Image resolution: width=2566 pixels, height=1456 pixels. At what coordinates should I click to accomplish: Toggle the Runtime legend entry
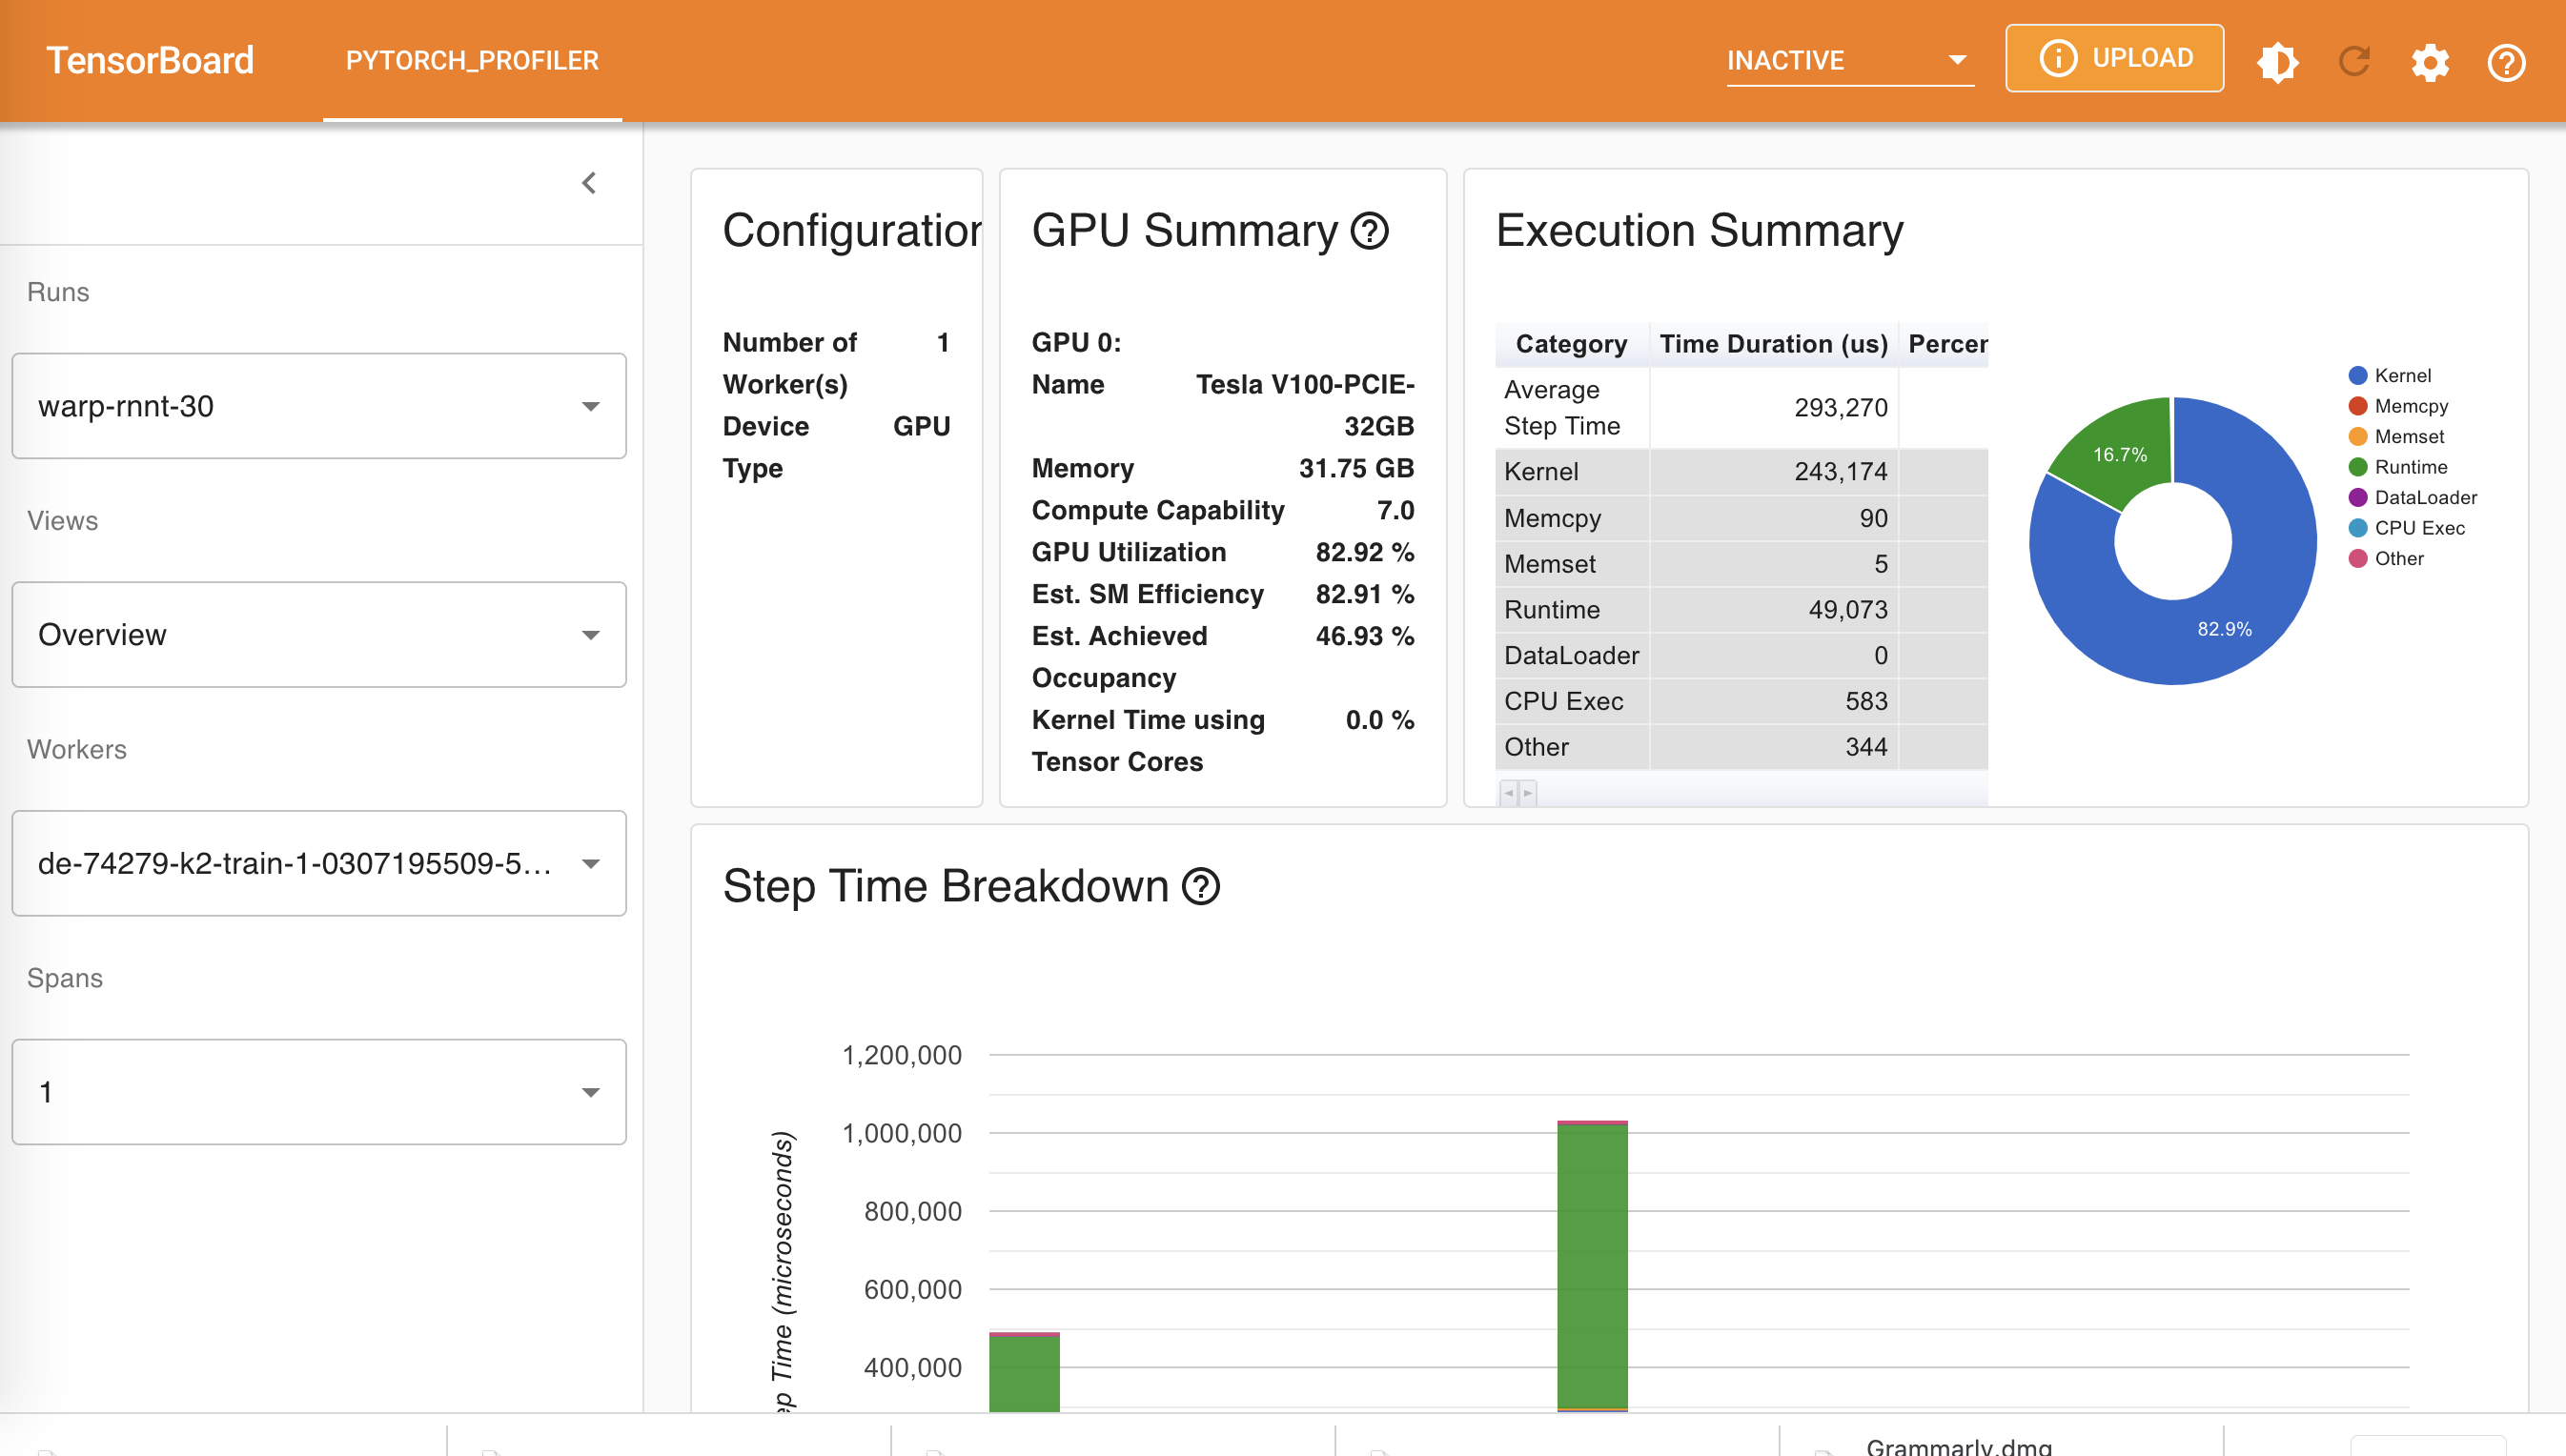(2409, 467)
